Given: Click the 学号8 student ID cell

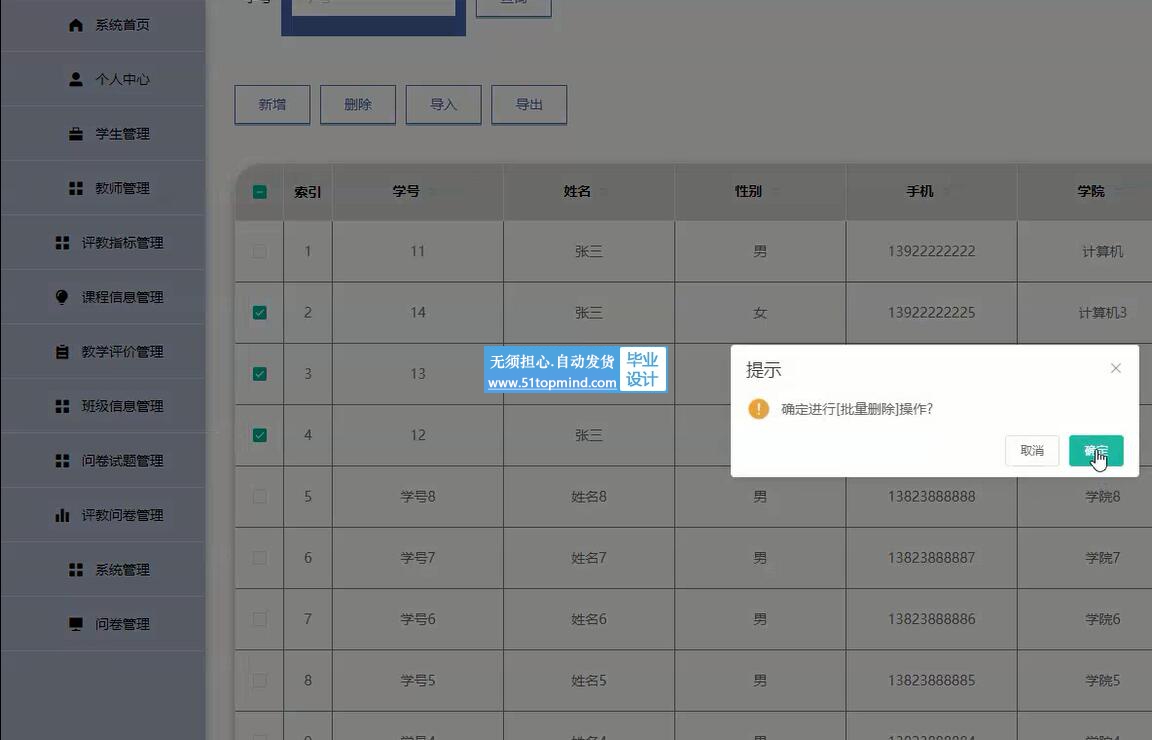Looking at the screenshot, I should point(418,497).
